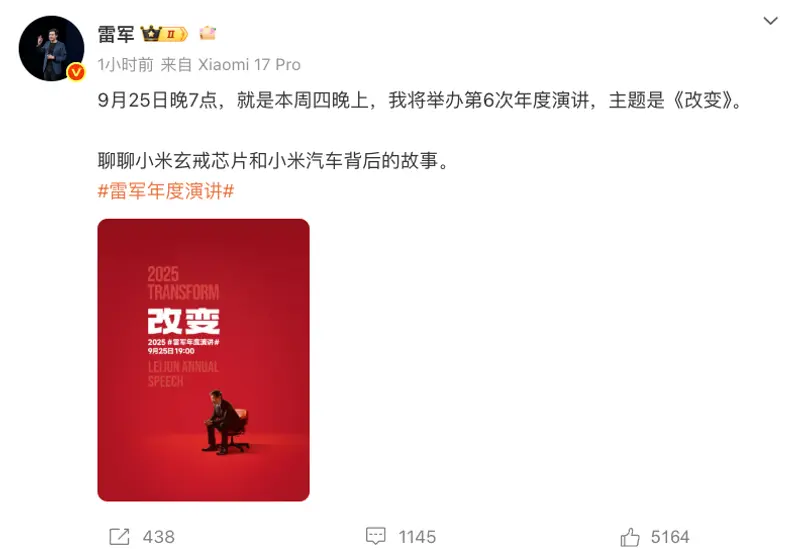Open comments via speech bubble icon
This screenshot has width=800, height=551.
click(x=376, y=536)
